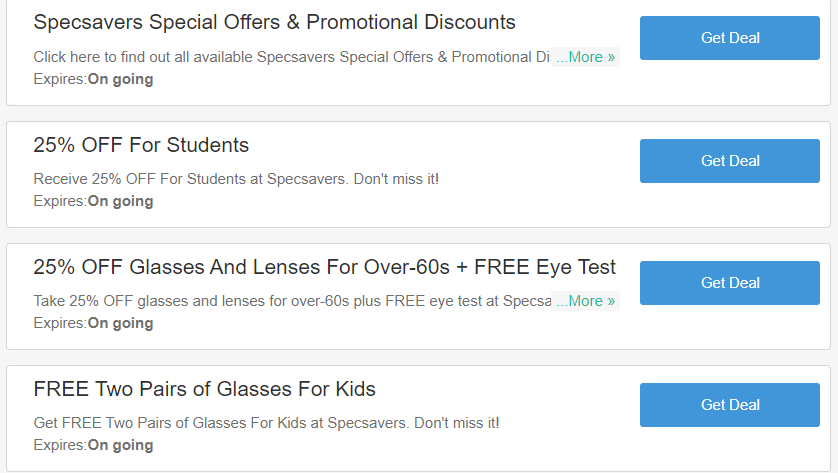Expand More link in Over-60s deal description
The width and height of the screenshot is (838, 473).
(x=586, y=301)
